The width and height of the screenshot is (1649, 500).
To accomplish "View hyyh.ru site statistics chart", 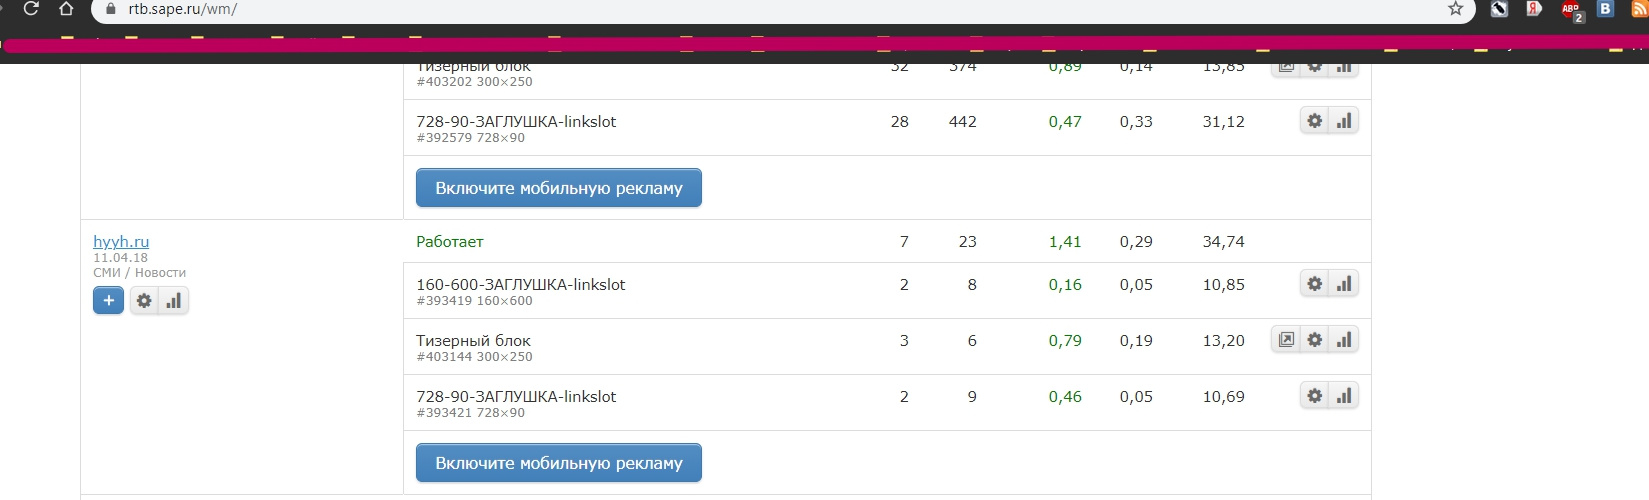I will (x=174, y=300).
